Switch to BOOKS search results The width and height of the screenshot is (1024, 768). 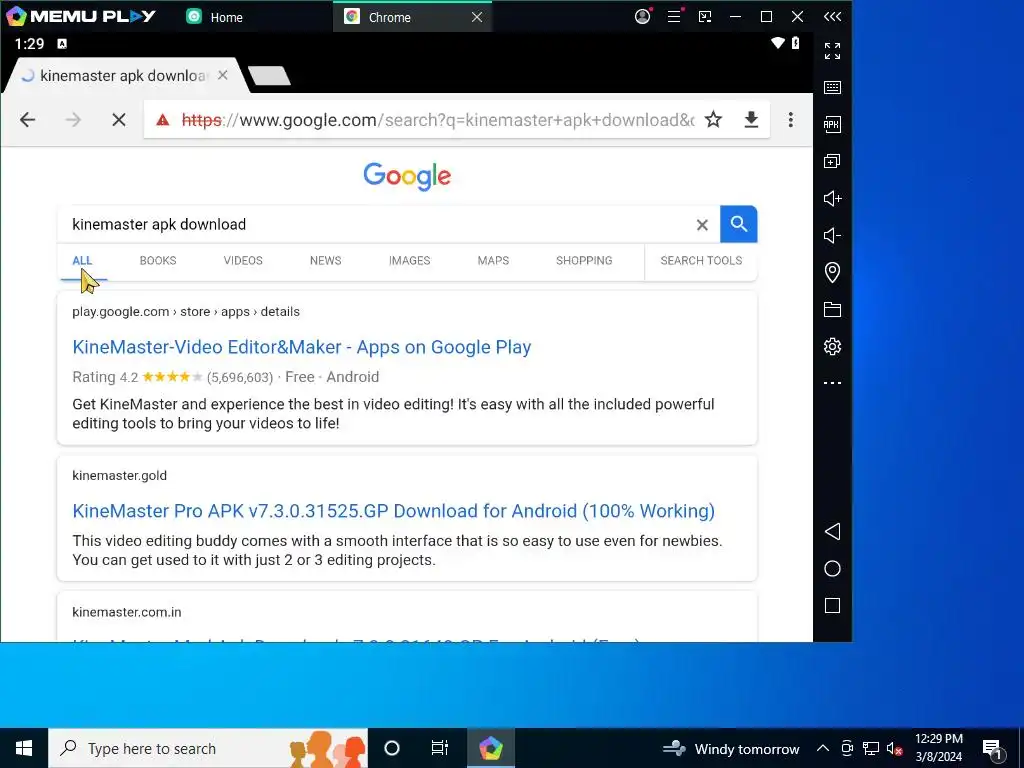click(158, 261)
